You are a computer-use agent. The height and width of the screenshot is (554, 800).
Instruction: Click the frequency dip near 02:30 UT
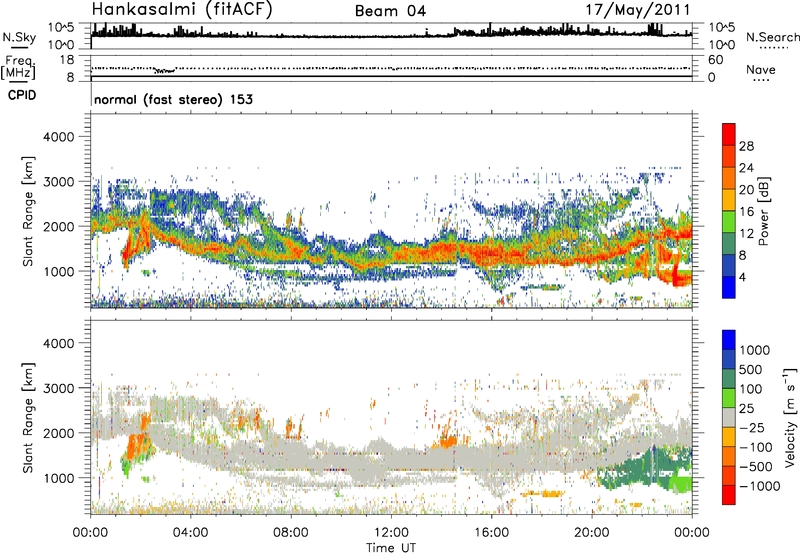point(165,71)
